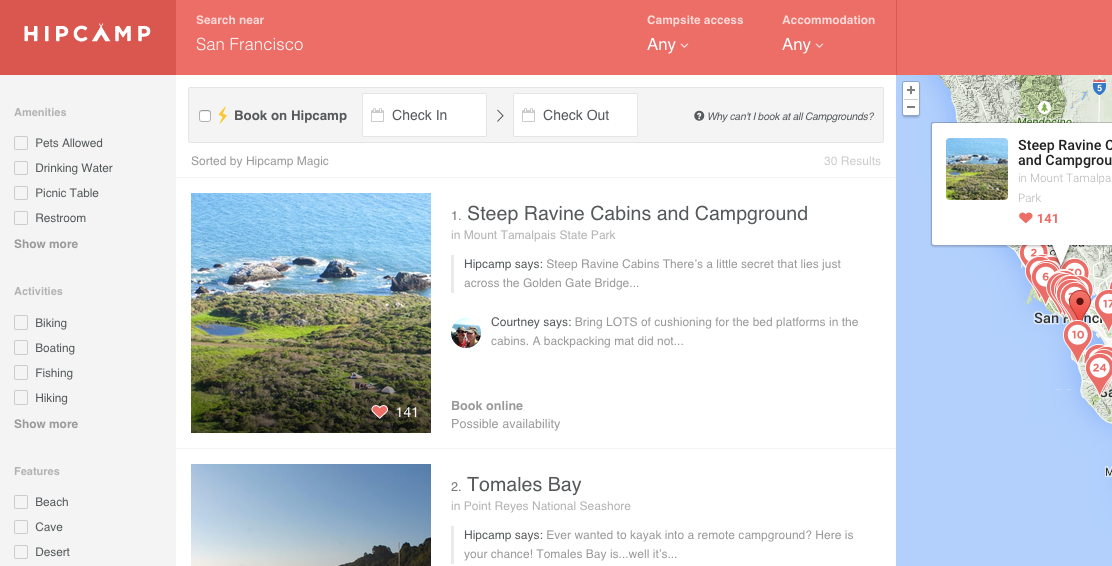Zoom out on the map
This screenshot has width=1112, height=566.
pyautogui.click(x=911, y=108)
